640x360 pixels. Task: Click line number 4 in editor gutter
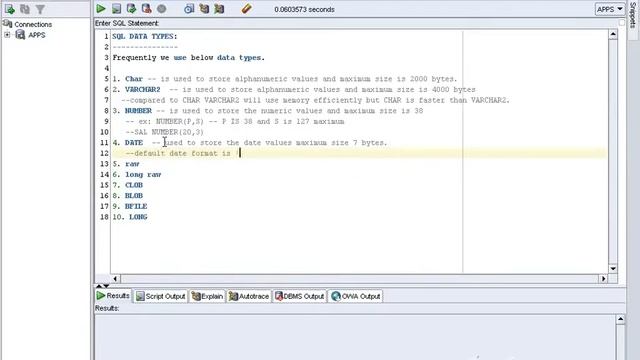[106, 68]
